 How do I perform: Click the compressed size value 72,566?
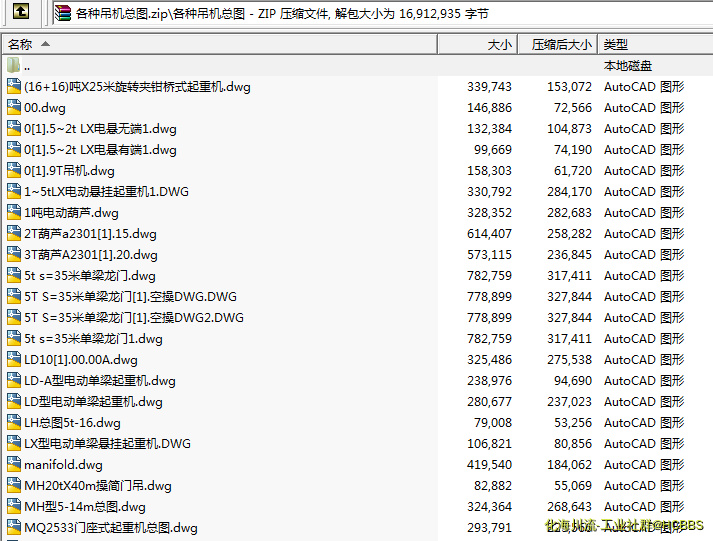[x=573, y=108]
